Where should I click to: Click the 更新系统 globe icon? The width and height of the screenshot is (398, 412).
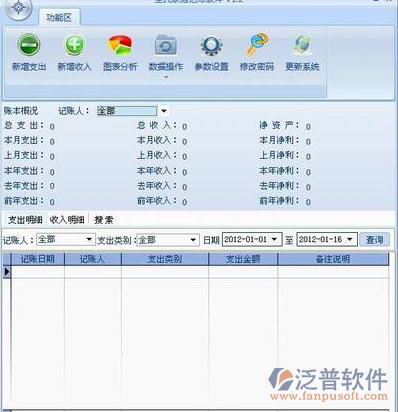(303, 45)
